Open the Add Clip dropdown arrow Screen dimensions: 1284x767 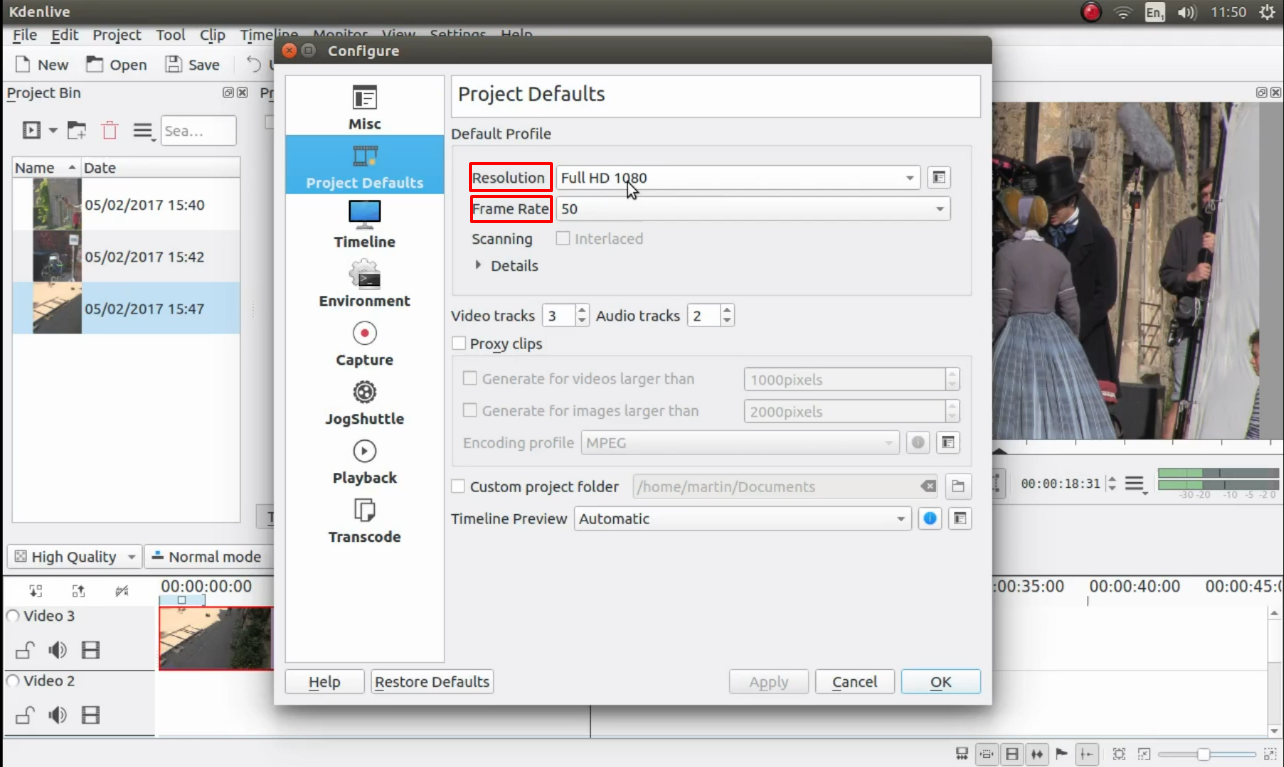[x=53, y=130]
